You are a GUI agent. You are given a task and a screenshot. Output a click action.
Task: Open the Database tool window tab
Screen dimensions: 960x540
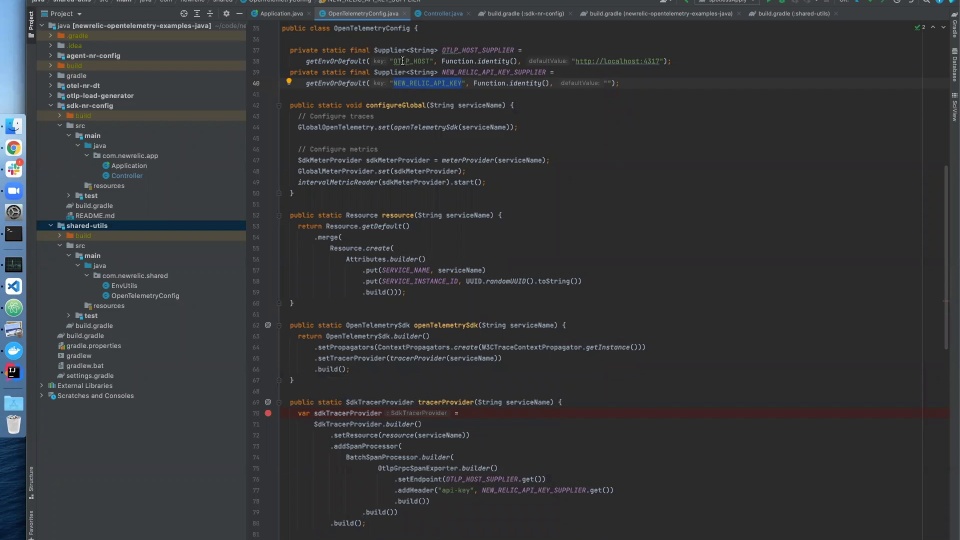point(954,64)
